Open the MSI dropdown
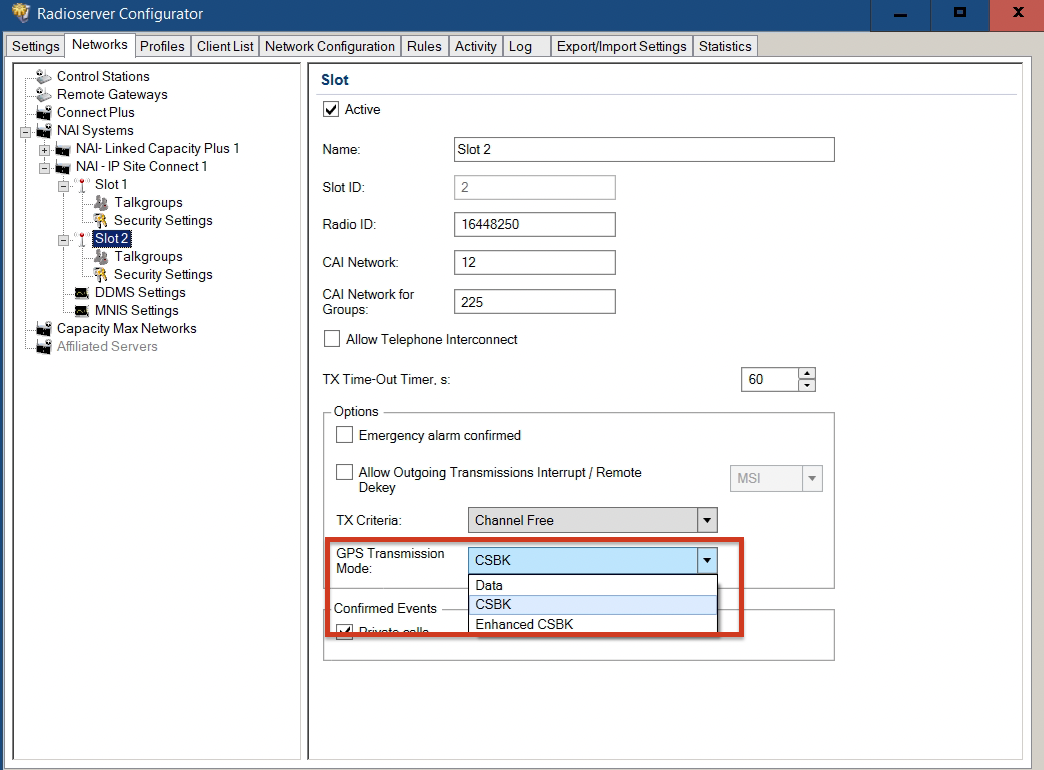This screenshot has height=770, width=1044. 812,478
